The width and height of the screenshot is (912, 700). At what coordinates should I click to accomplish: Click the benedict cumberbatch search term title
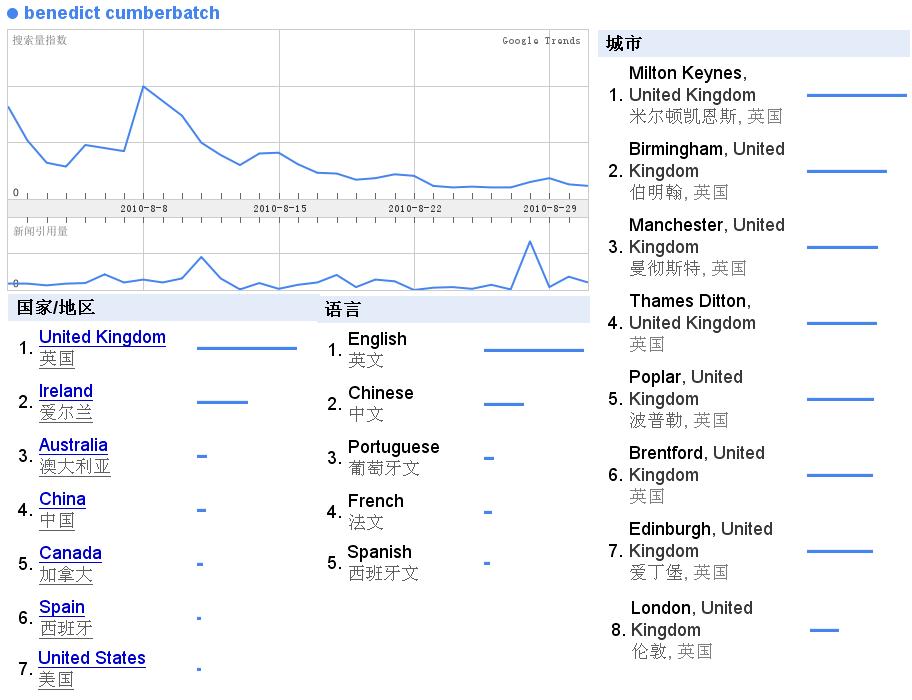pos(122,14)
